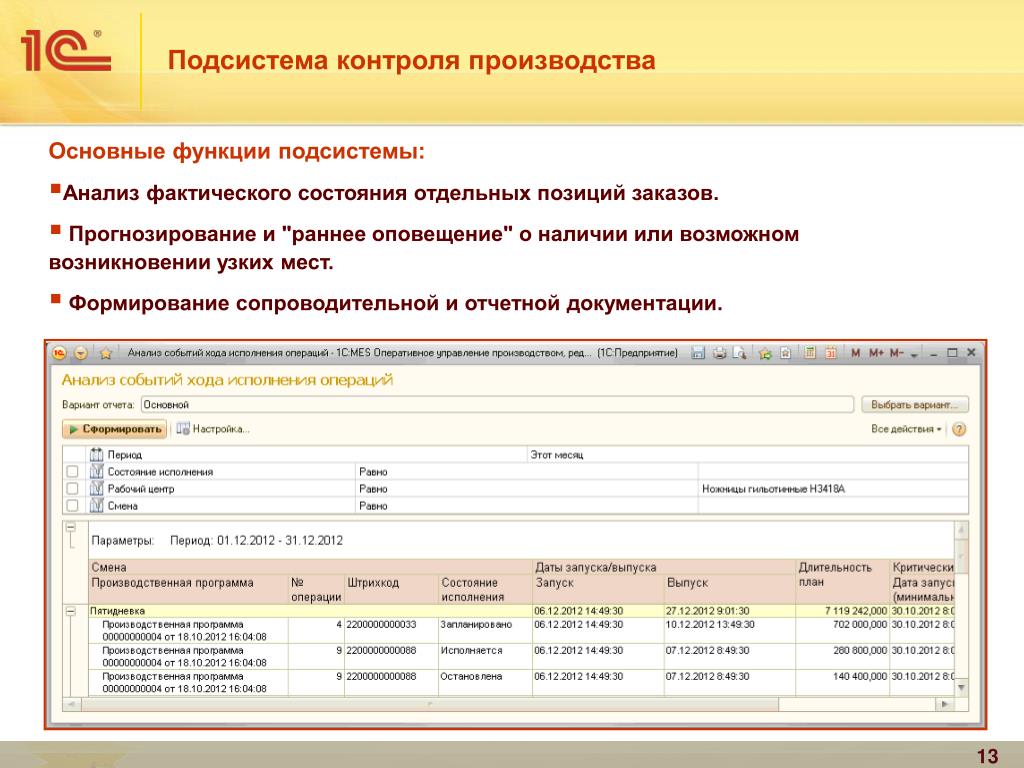Click the save (floppy disk) icon
The width and height of the screenshot is (1024, 768).
click(699, 353)
